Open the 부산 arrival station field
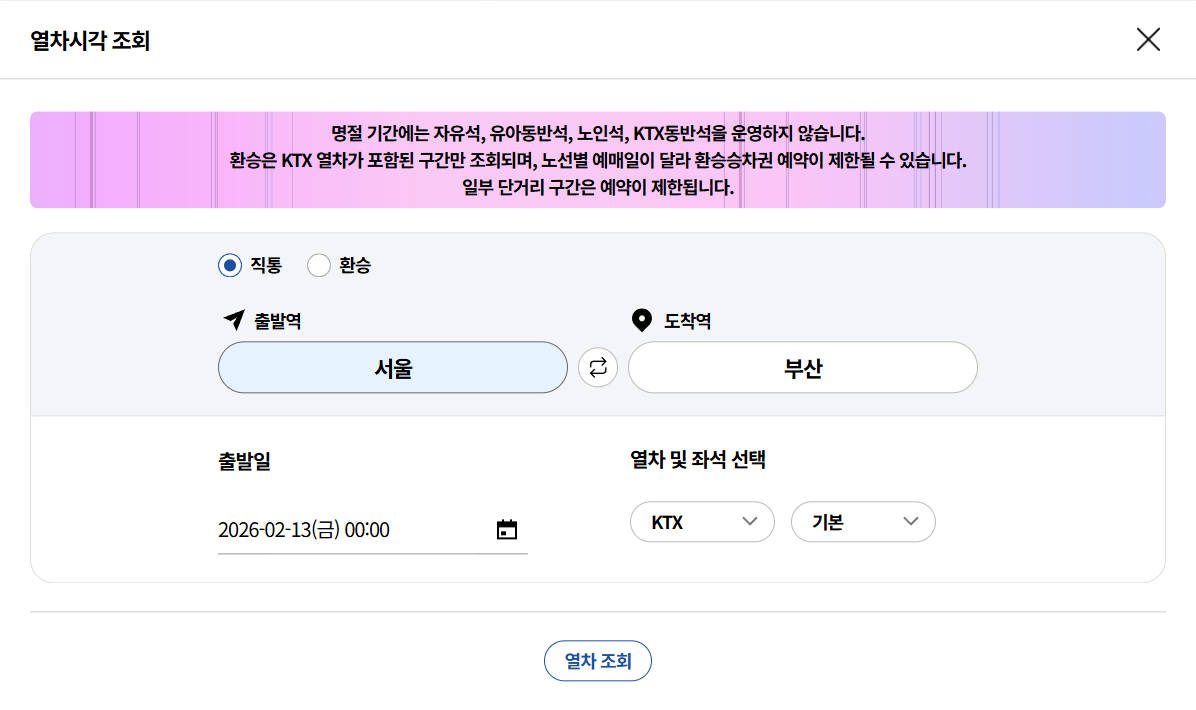Screen dimensions: 1196x710 click(802, 367)
